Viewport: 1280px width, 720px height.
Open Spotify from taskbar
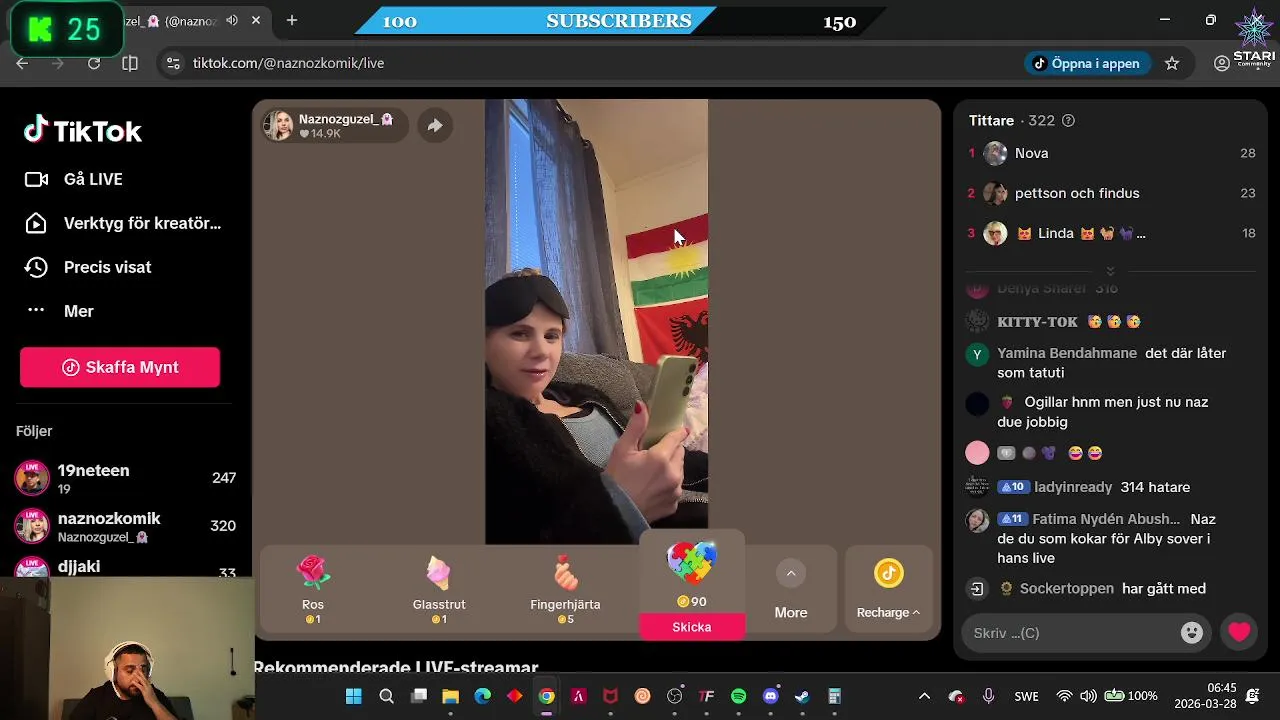(x=739, y=696)
